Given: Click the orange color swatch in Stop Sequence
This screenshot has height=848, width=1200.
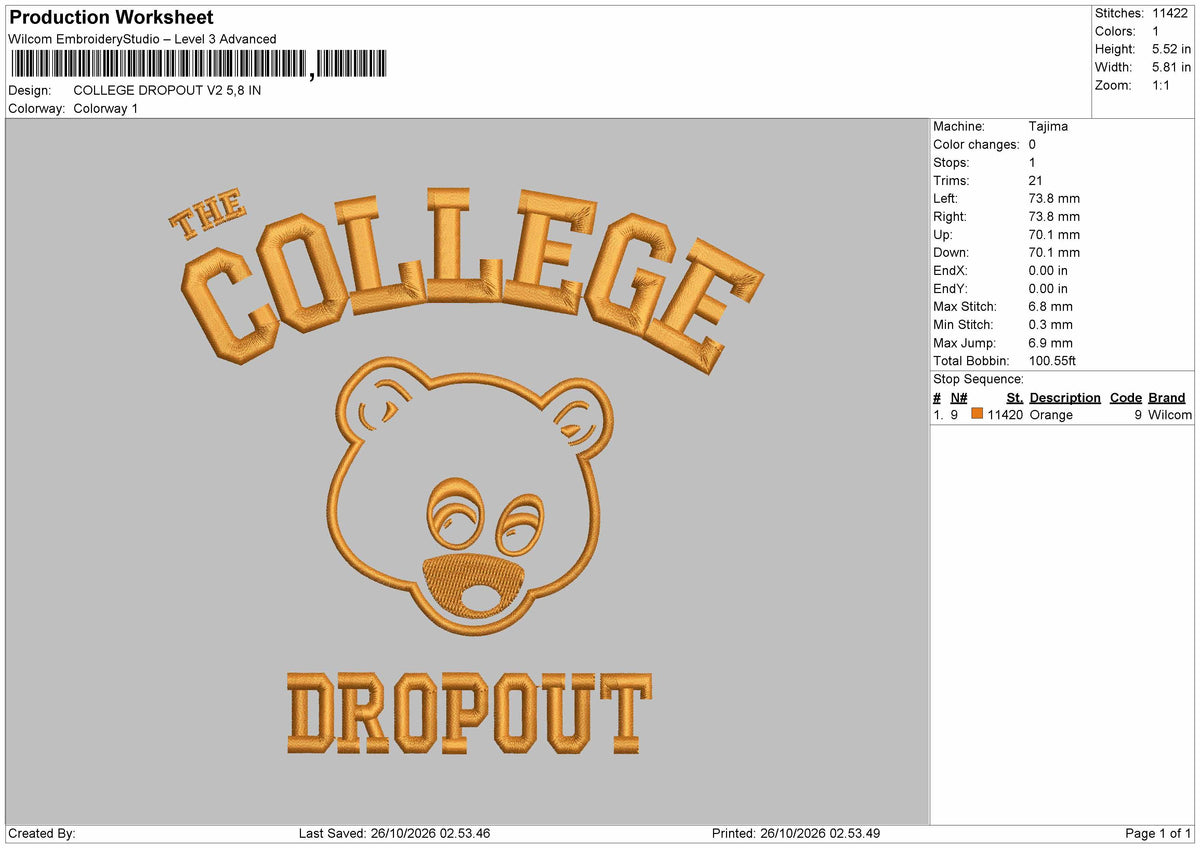Looking at the screenshot, I should pyautogui.click(x=977, y=414).
